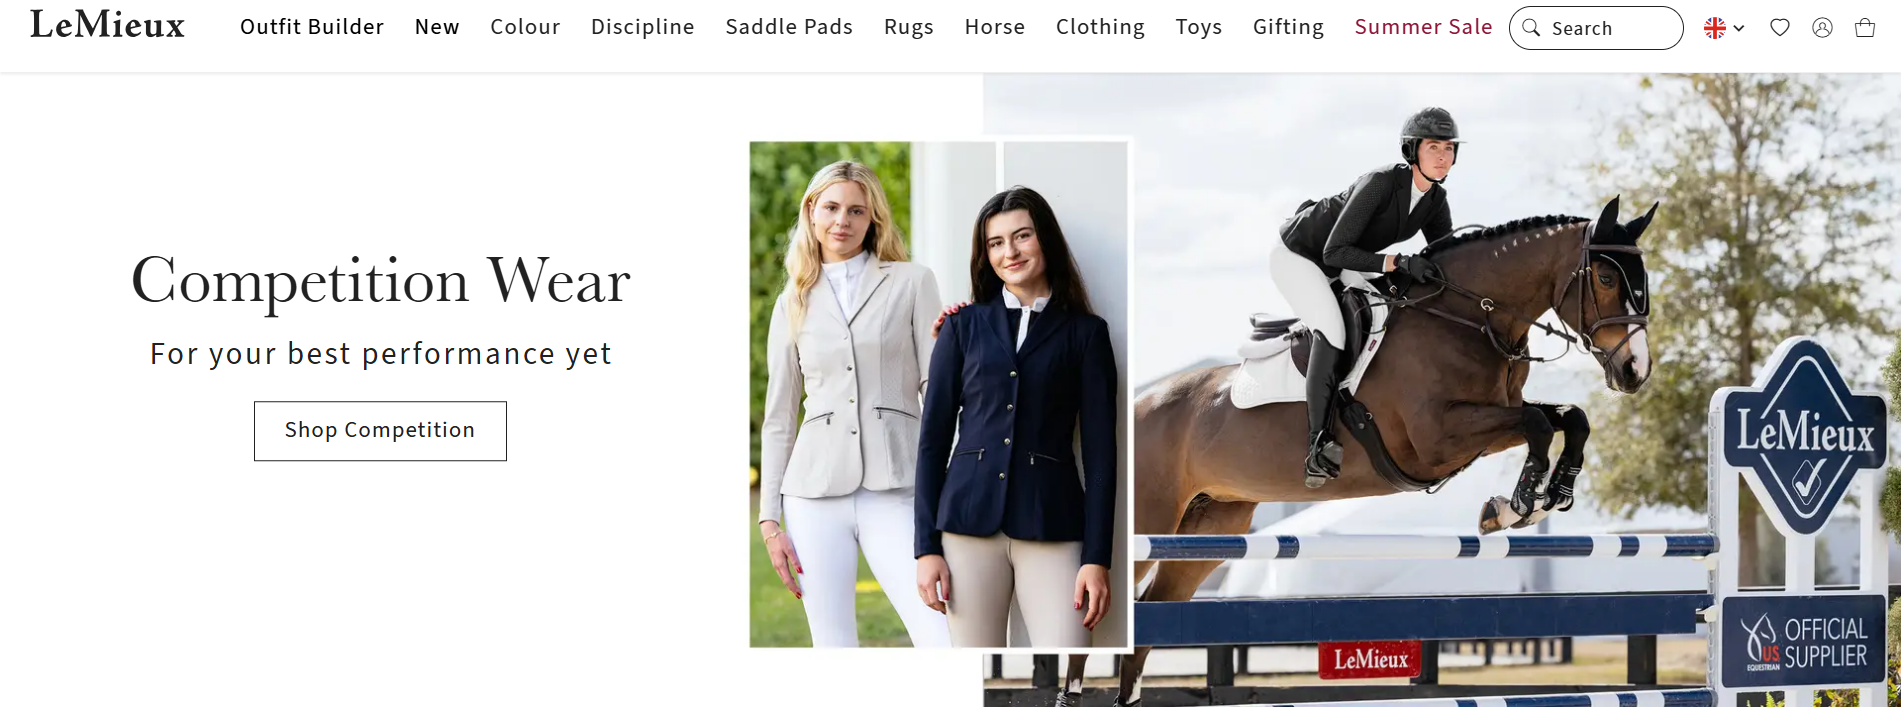1901x707 pixels.
Task: Open the Colour navigation menu
Action: tap(525, 27)
